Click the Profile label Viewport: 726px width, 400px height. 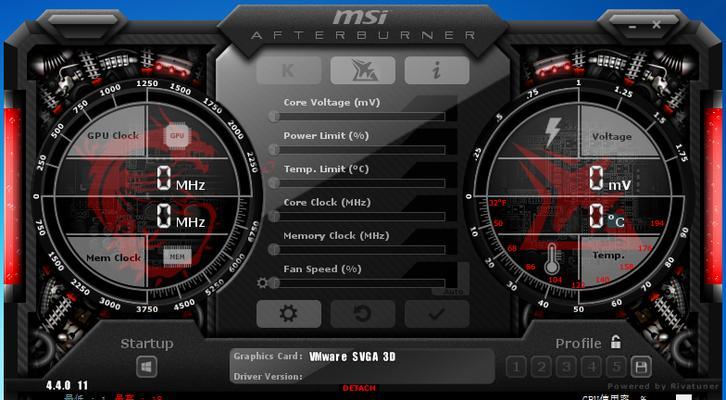click(578, 344)
